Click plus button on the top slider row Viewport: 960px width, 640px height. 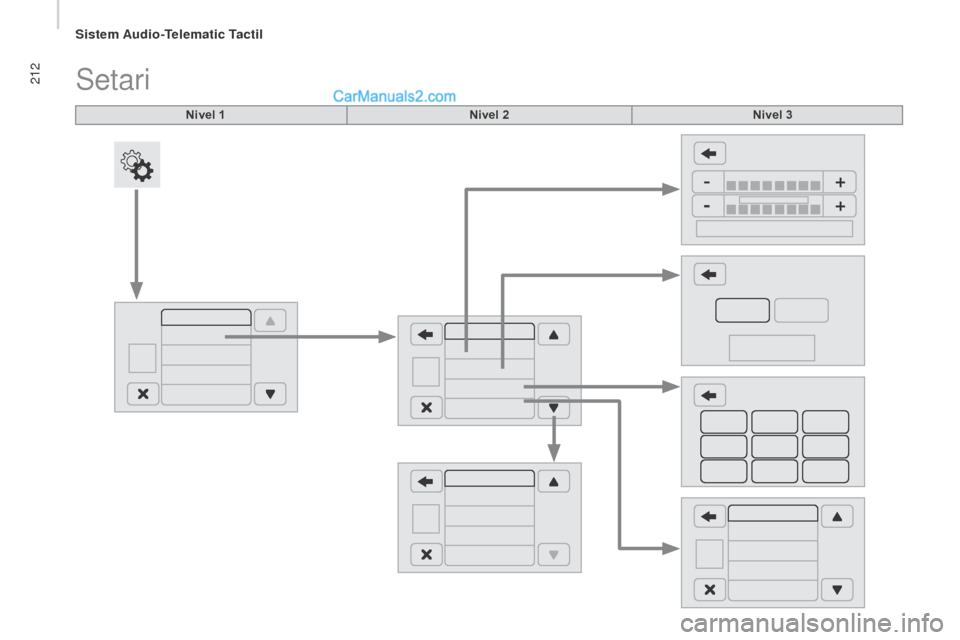coord(840,182)
